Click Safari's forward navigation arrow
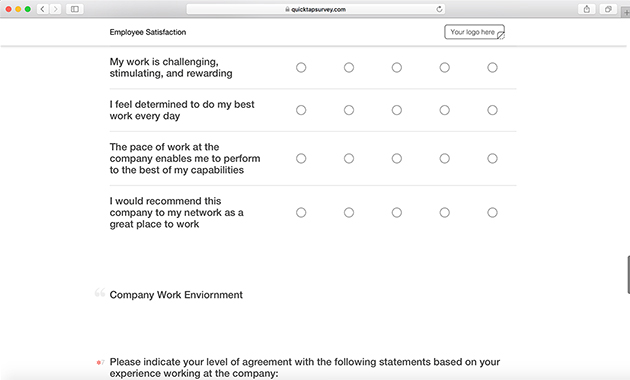This screenshot has height=380, width=630. tap(55, 9)
